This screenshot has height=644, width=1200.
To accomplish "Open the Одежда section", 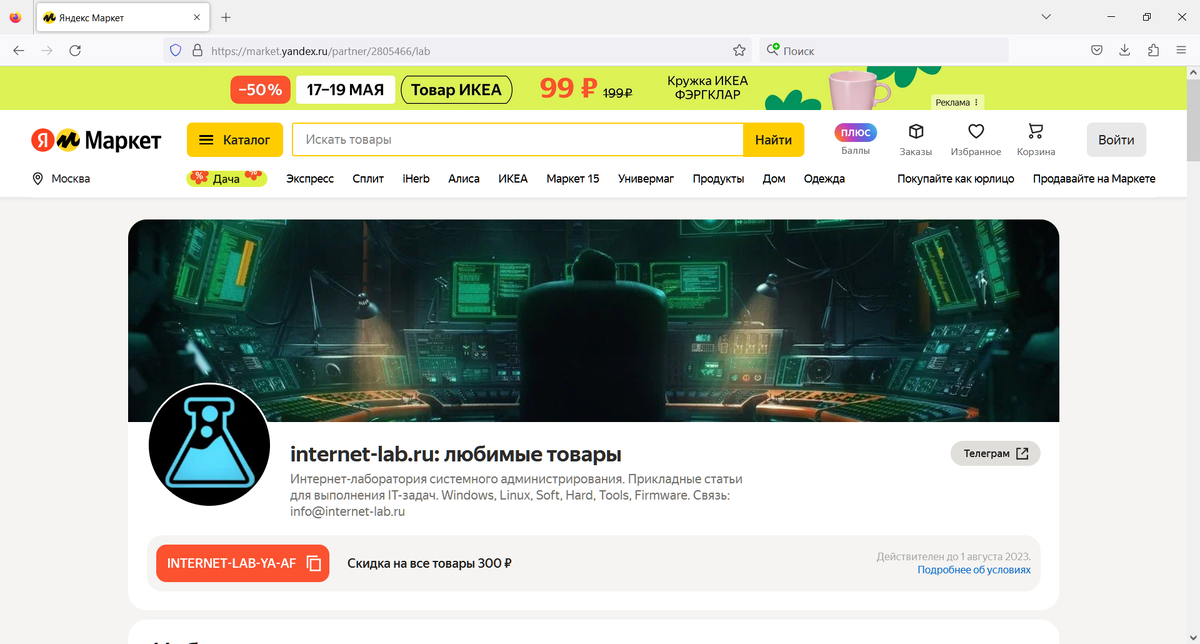I will pyautogui.click(x=824, y=179).
